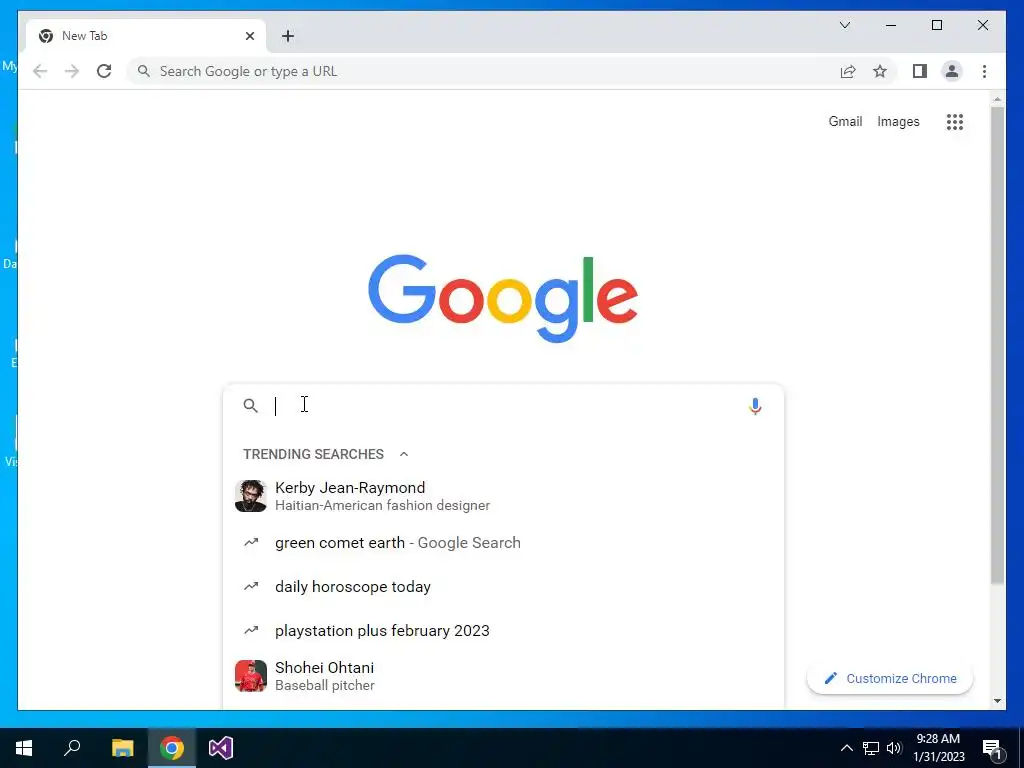Image resolution: width=1024 pixels, height=768 pixels.
Task: Click in the Google search input field
Action: point(503,406)
